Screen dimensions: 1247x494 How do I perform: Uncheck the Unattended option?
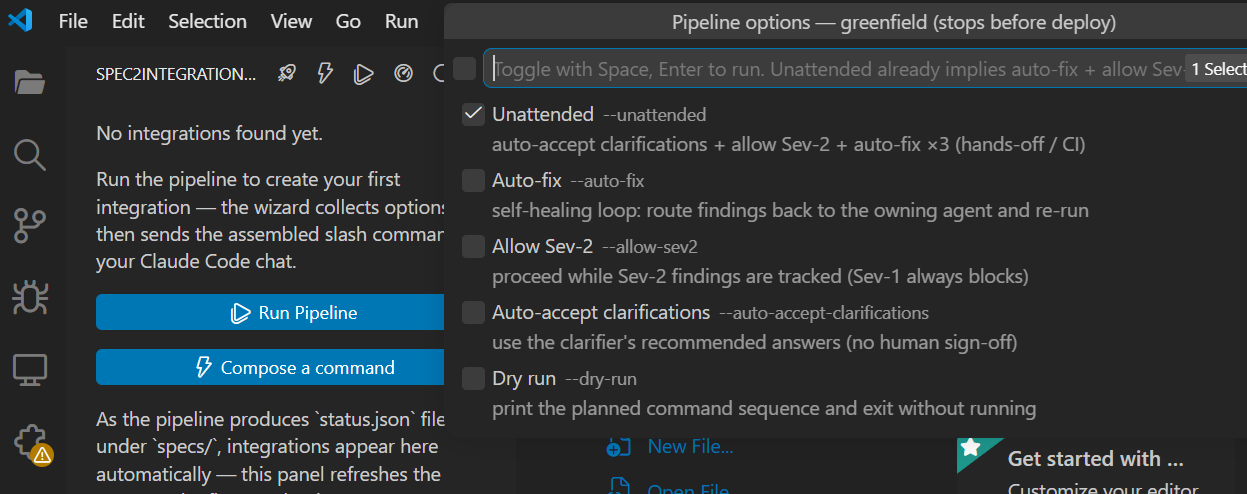coord(474,114)
